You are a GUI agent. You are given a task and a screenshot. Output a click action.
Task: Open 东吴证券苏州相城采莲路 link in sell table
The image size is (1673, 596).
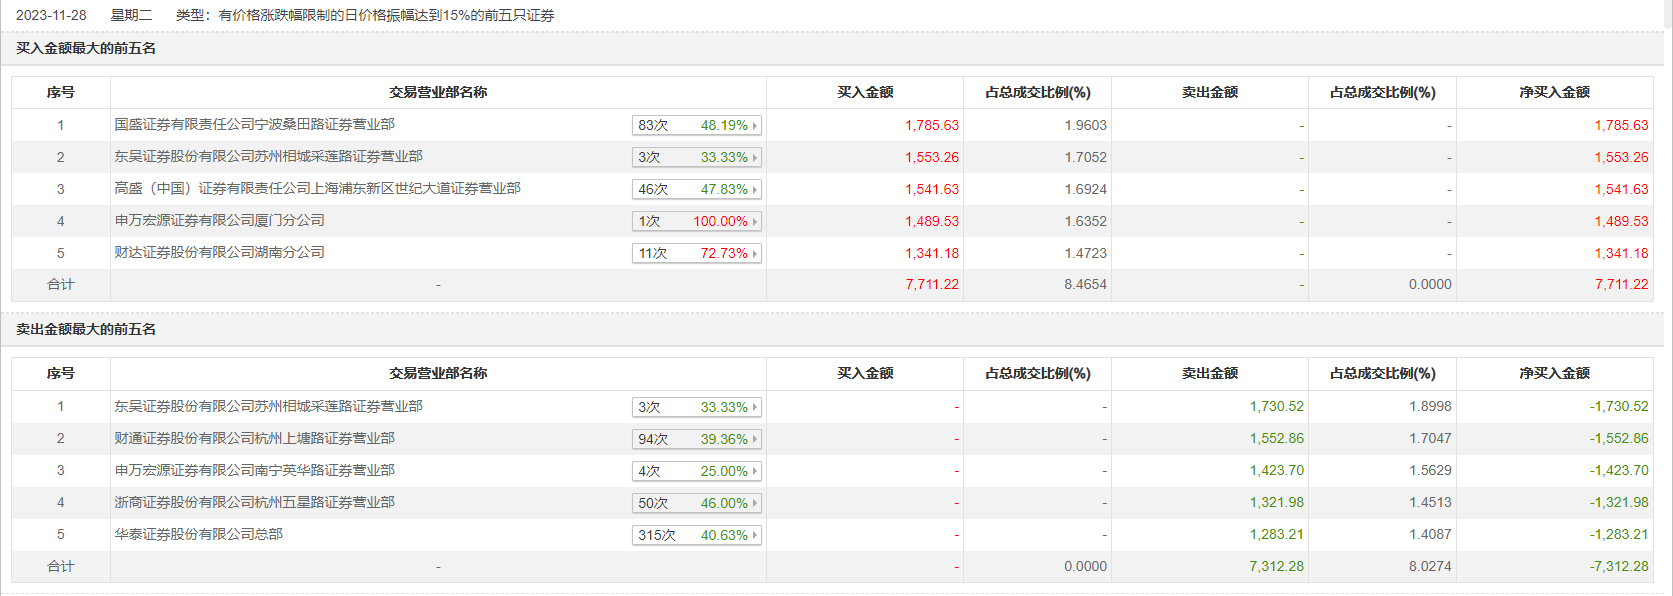tap(268, 406)
